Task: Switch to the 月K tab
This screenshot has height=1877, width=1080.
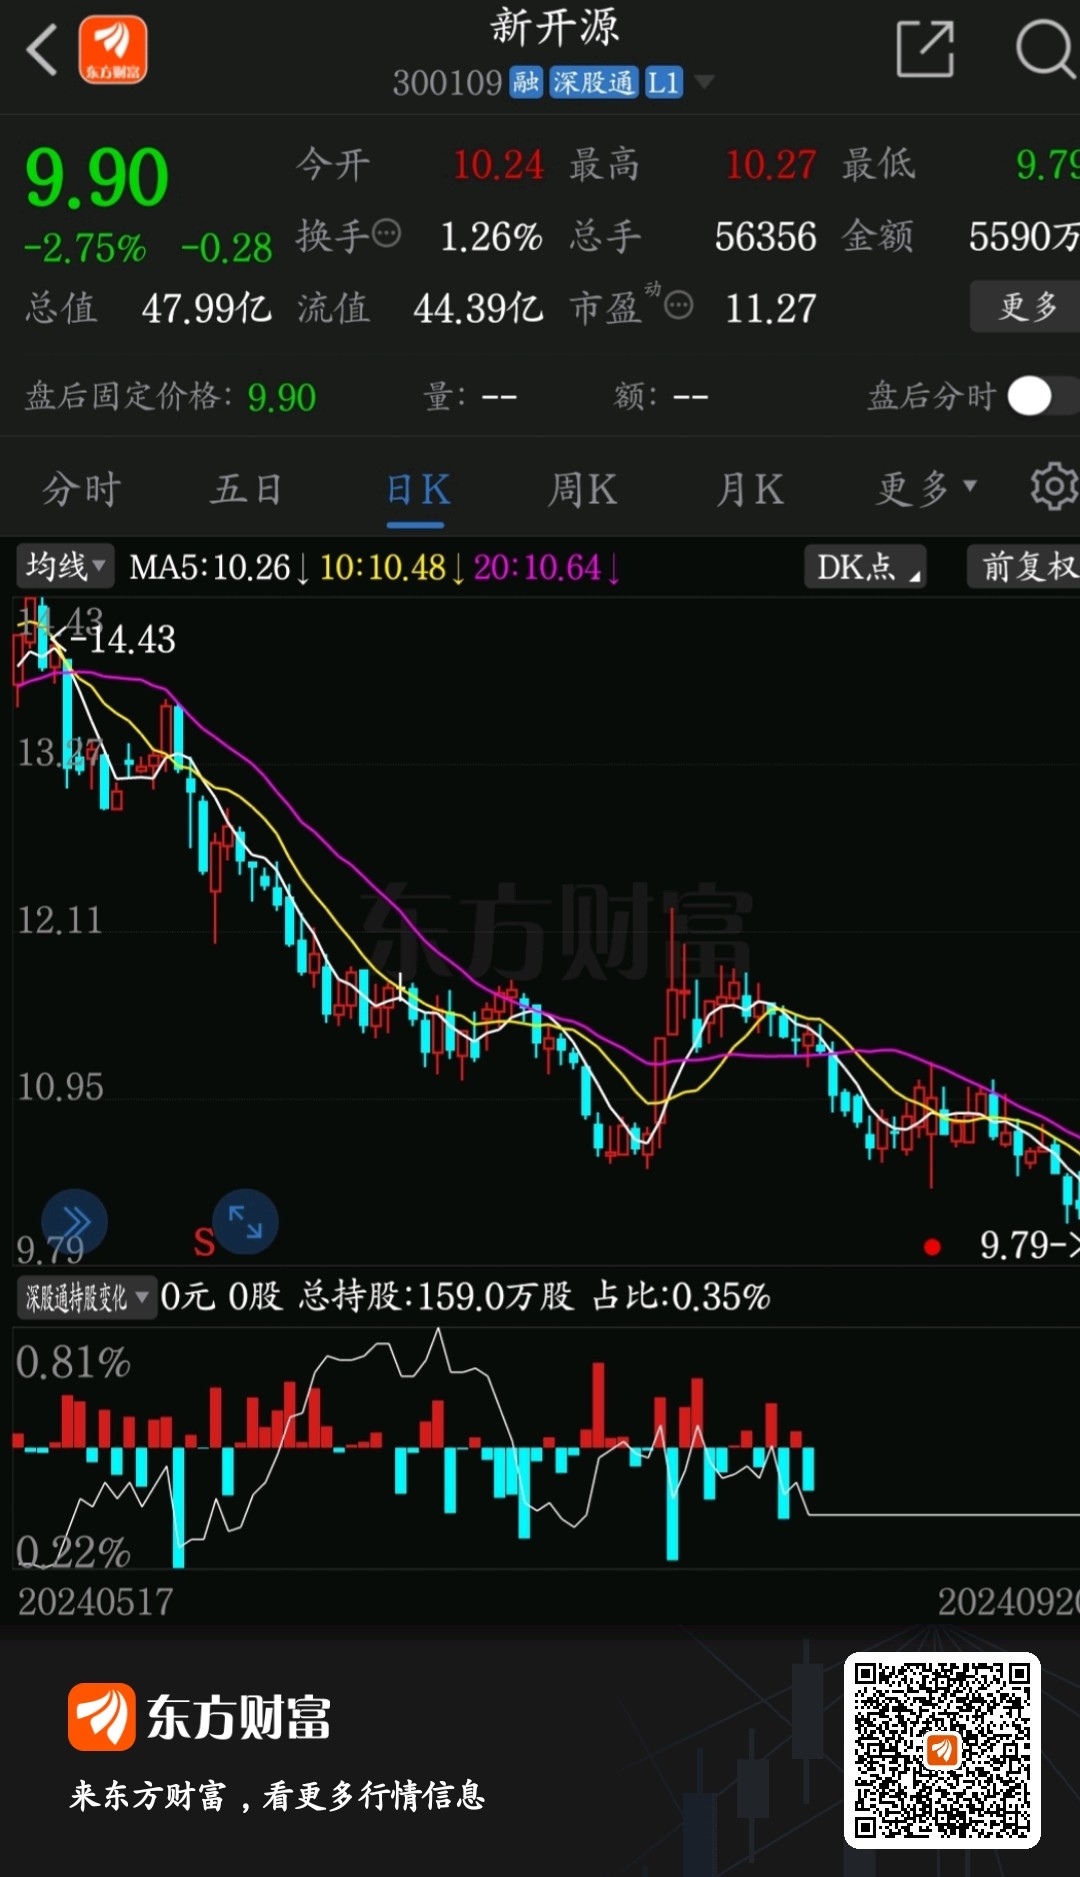Action: point(750,490)
